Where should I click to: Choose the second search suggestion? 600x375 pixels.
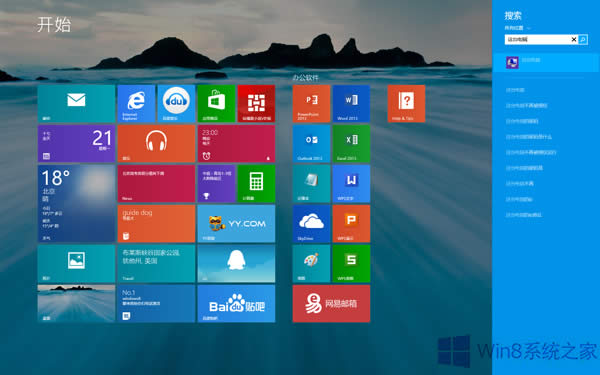click(526, 105)
